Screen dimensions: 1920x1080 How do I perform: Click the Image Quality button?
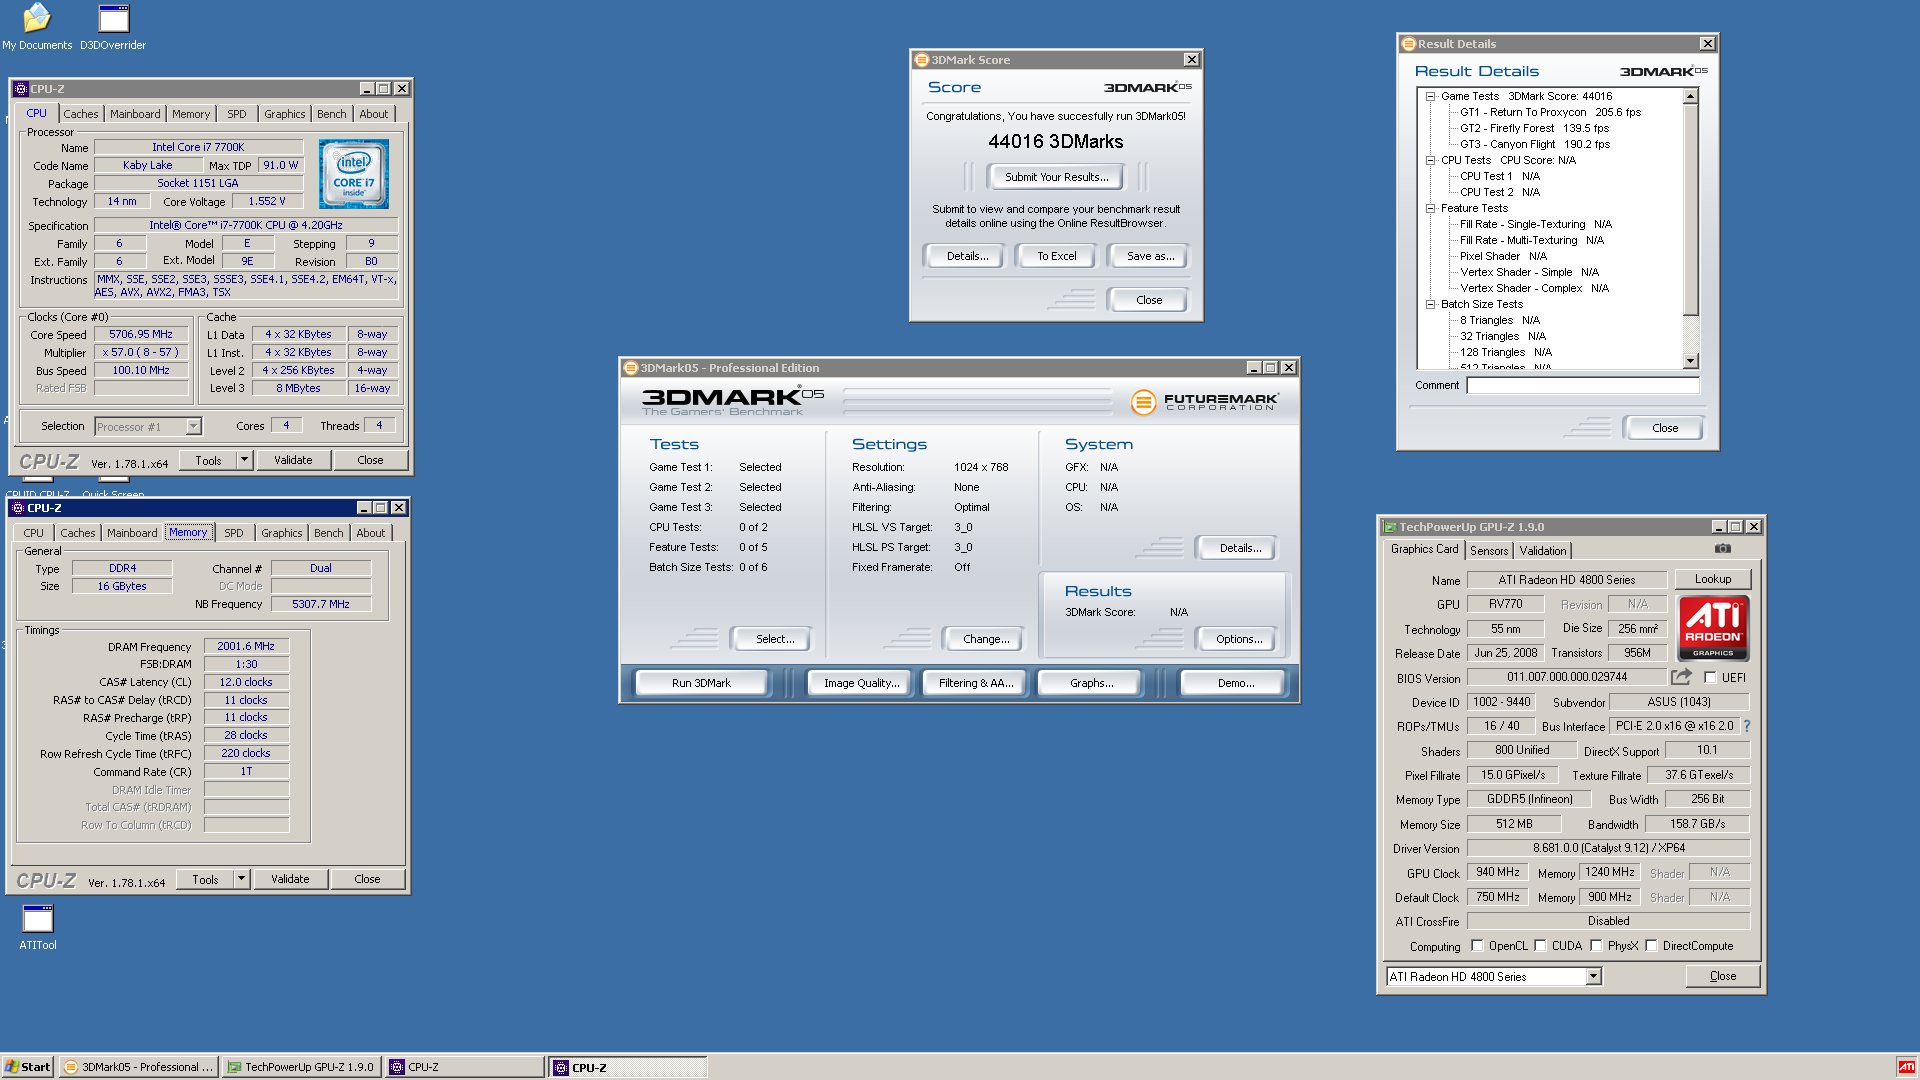click(x=861, y=683)
